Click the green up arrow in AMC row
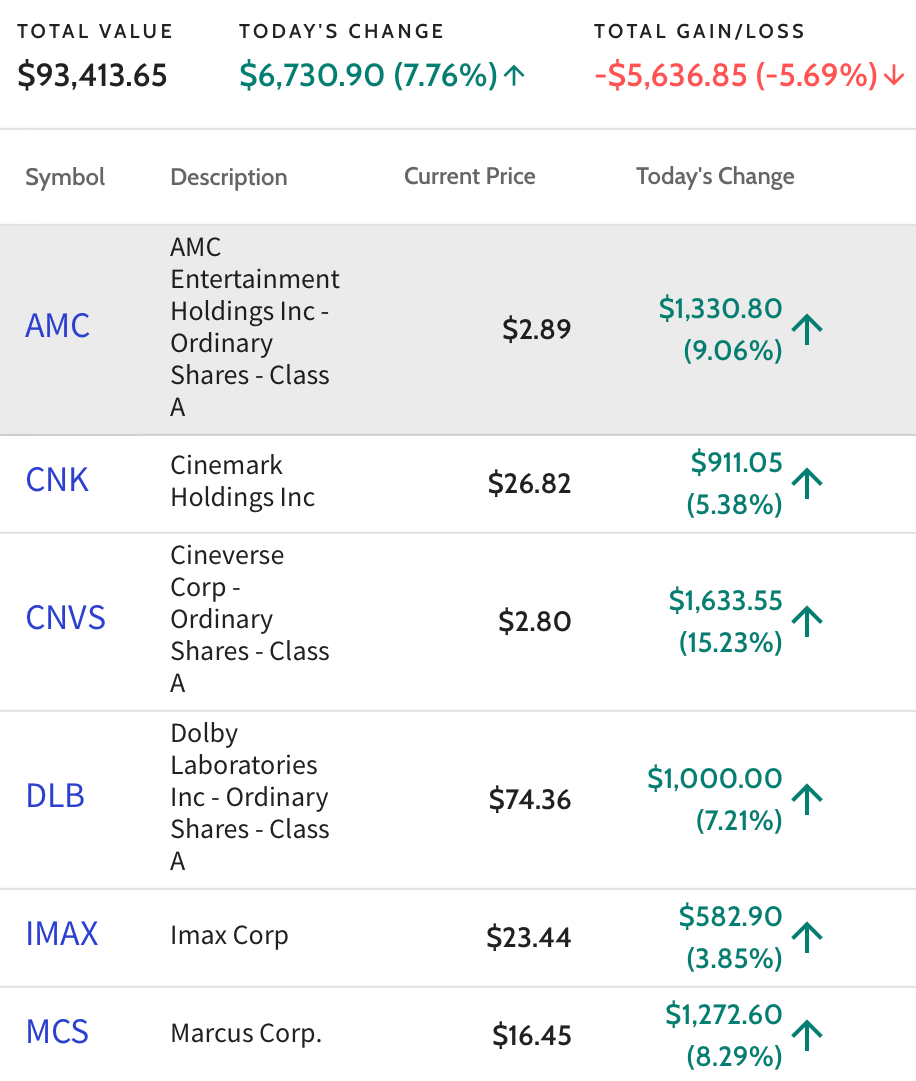The image size is (916, 1081). point(807,329)
